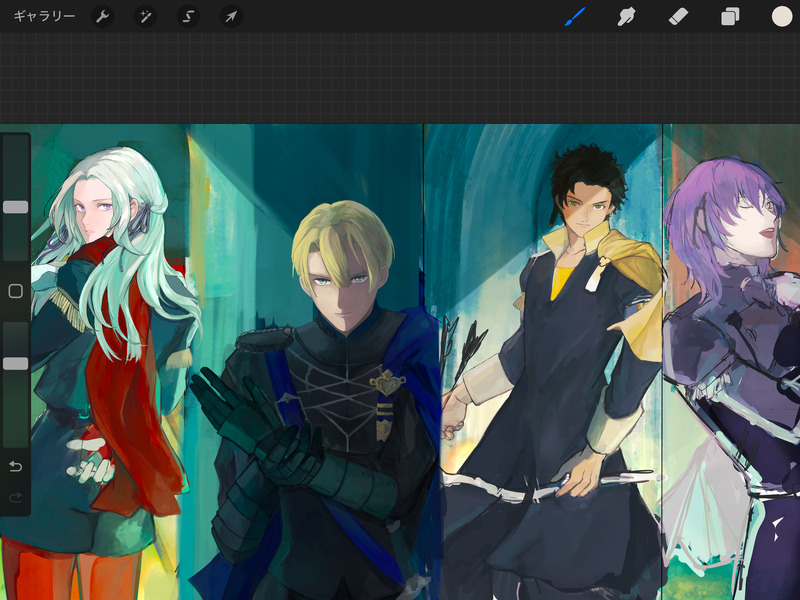Tap the square modify button in sidebar

pos(15,291)
